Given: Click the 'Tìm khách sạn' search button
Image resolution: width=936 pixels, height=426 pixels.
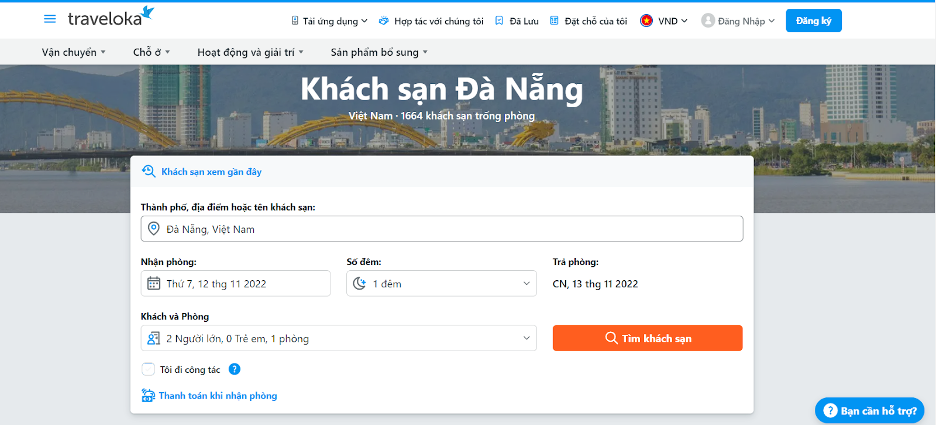Looking at the screenshot, I should coord(647,338).
